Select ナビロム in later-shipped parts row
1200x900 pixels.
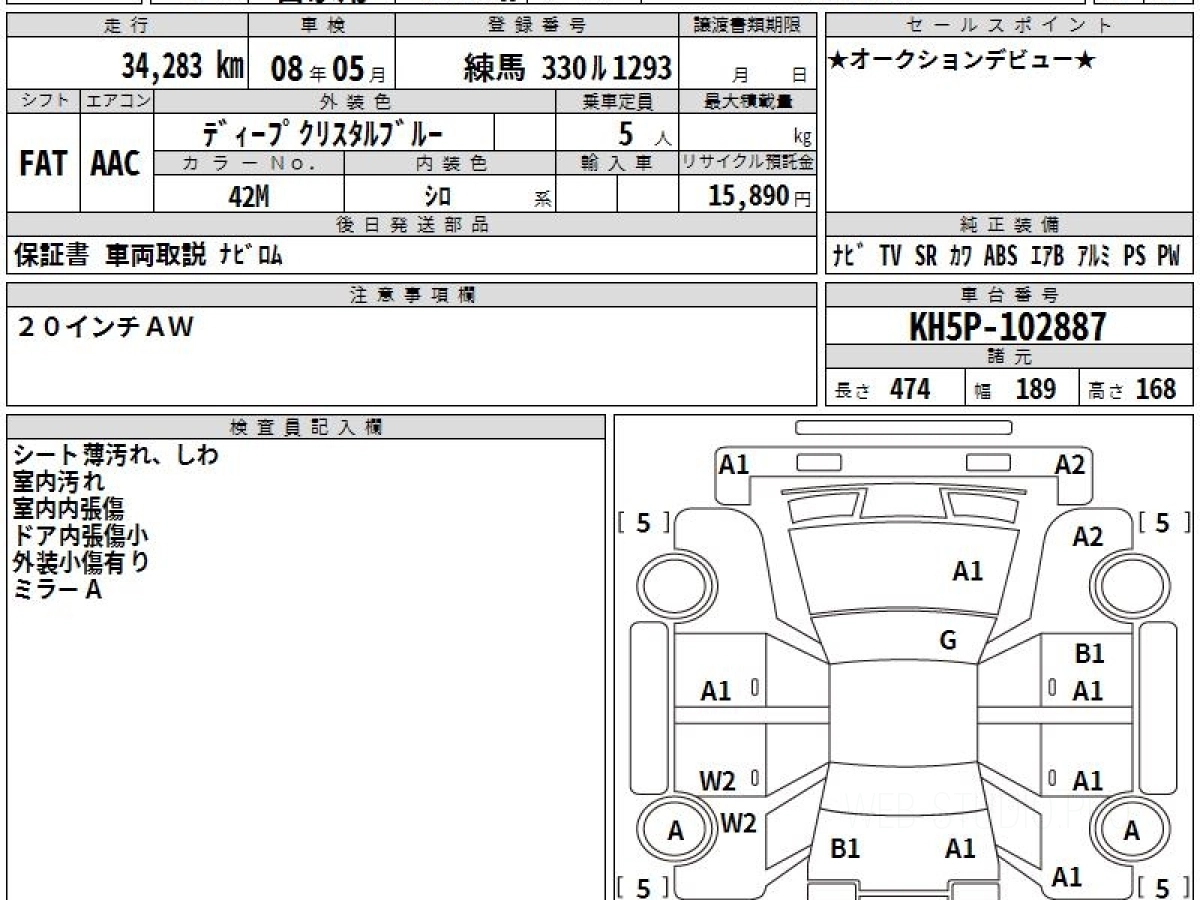[250, 255]
